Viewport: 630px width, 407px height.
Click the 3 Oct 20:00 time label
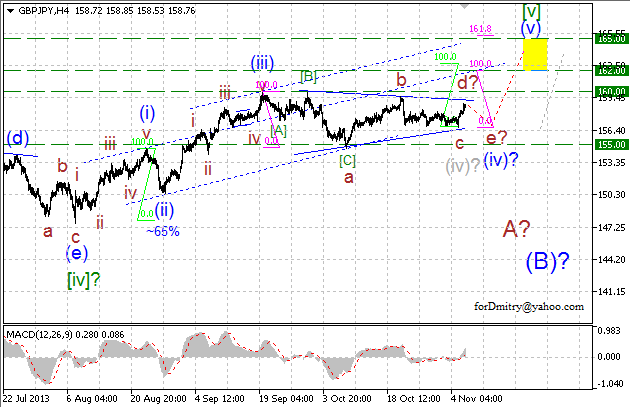[347, 399]
